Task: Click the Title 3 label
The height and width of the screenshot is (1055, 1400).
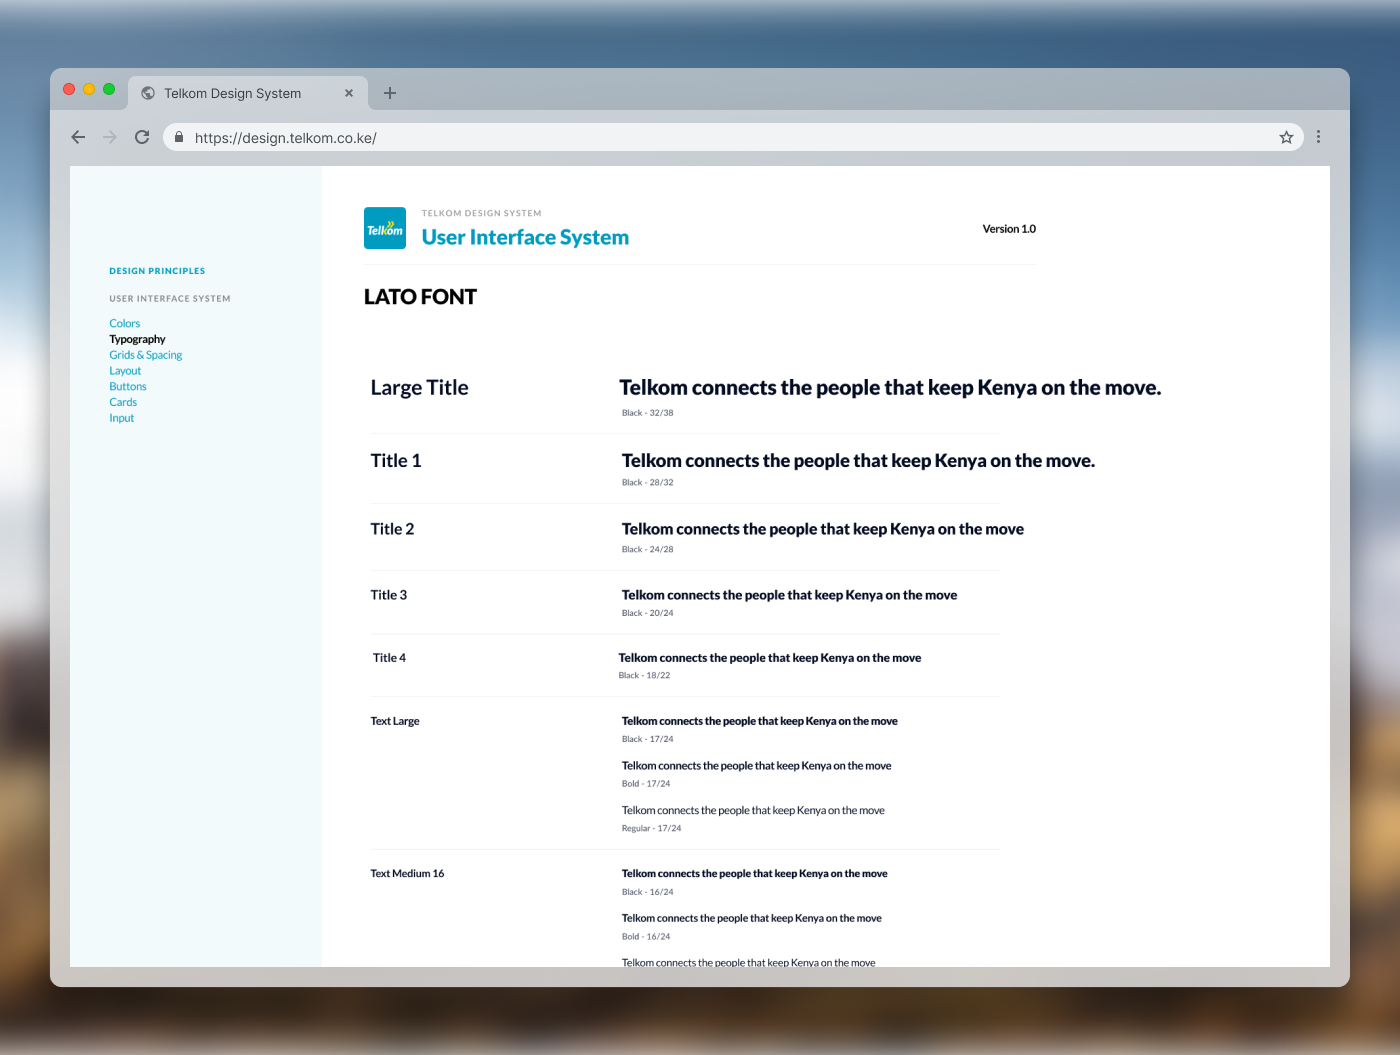Action: [389, 595]
